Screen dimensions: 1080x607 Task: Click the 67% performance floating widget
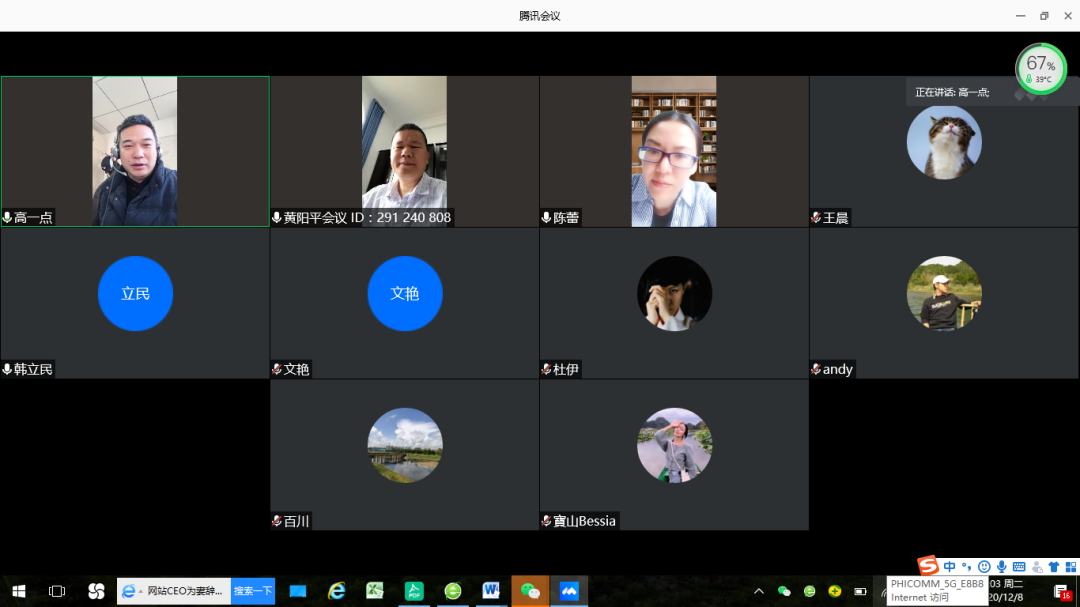click(1041, 68)
